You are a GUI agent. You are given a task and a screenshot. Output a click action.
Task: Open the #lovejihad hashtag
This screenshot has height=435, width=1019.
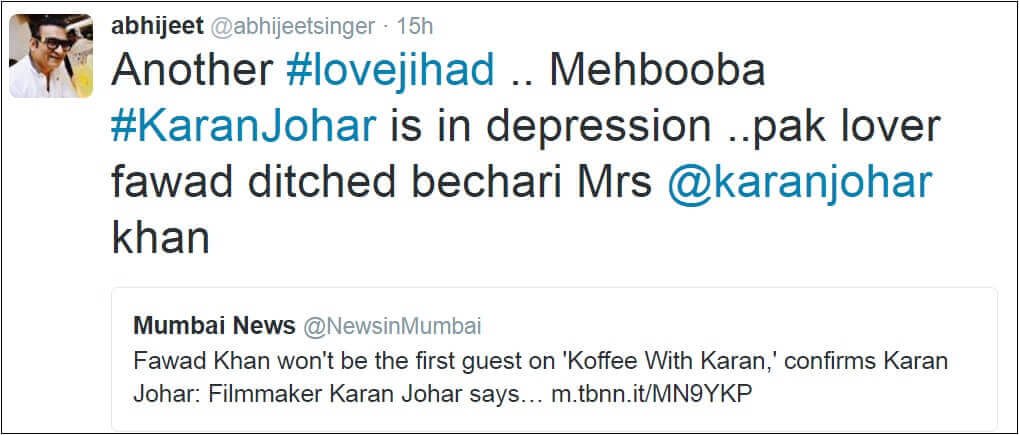[x=391, y=71]
